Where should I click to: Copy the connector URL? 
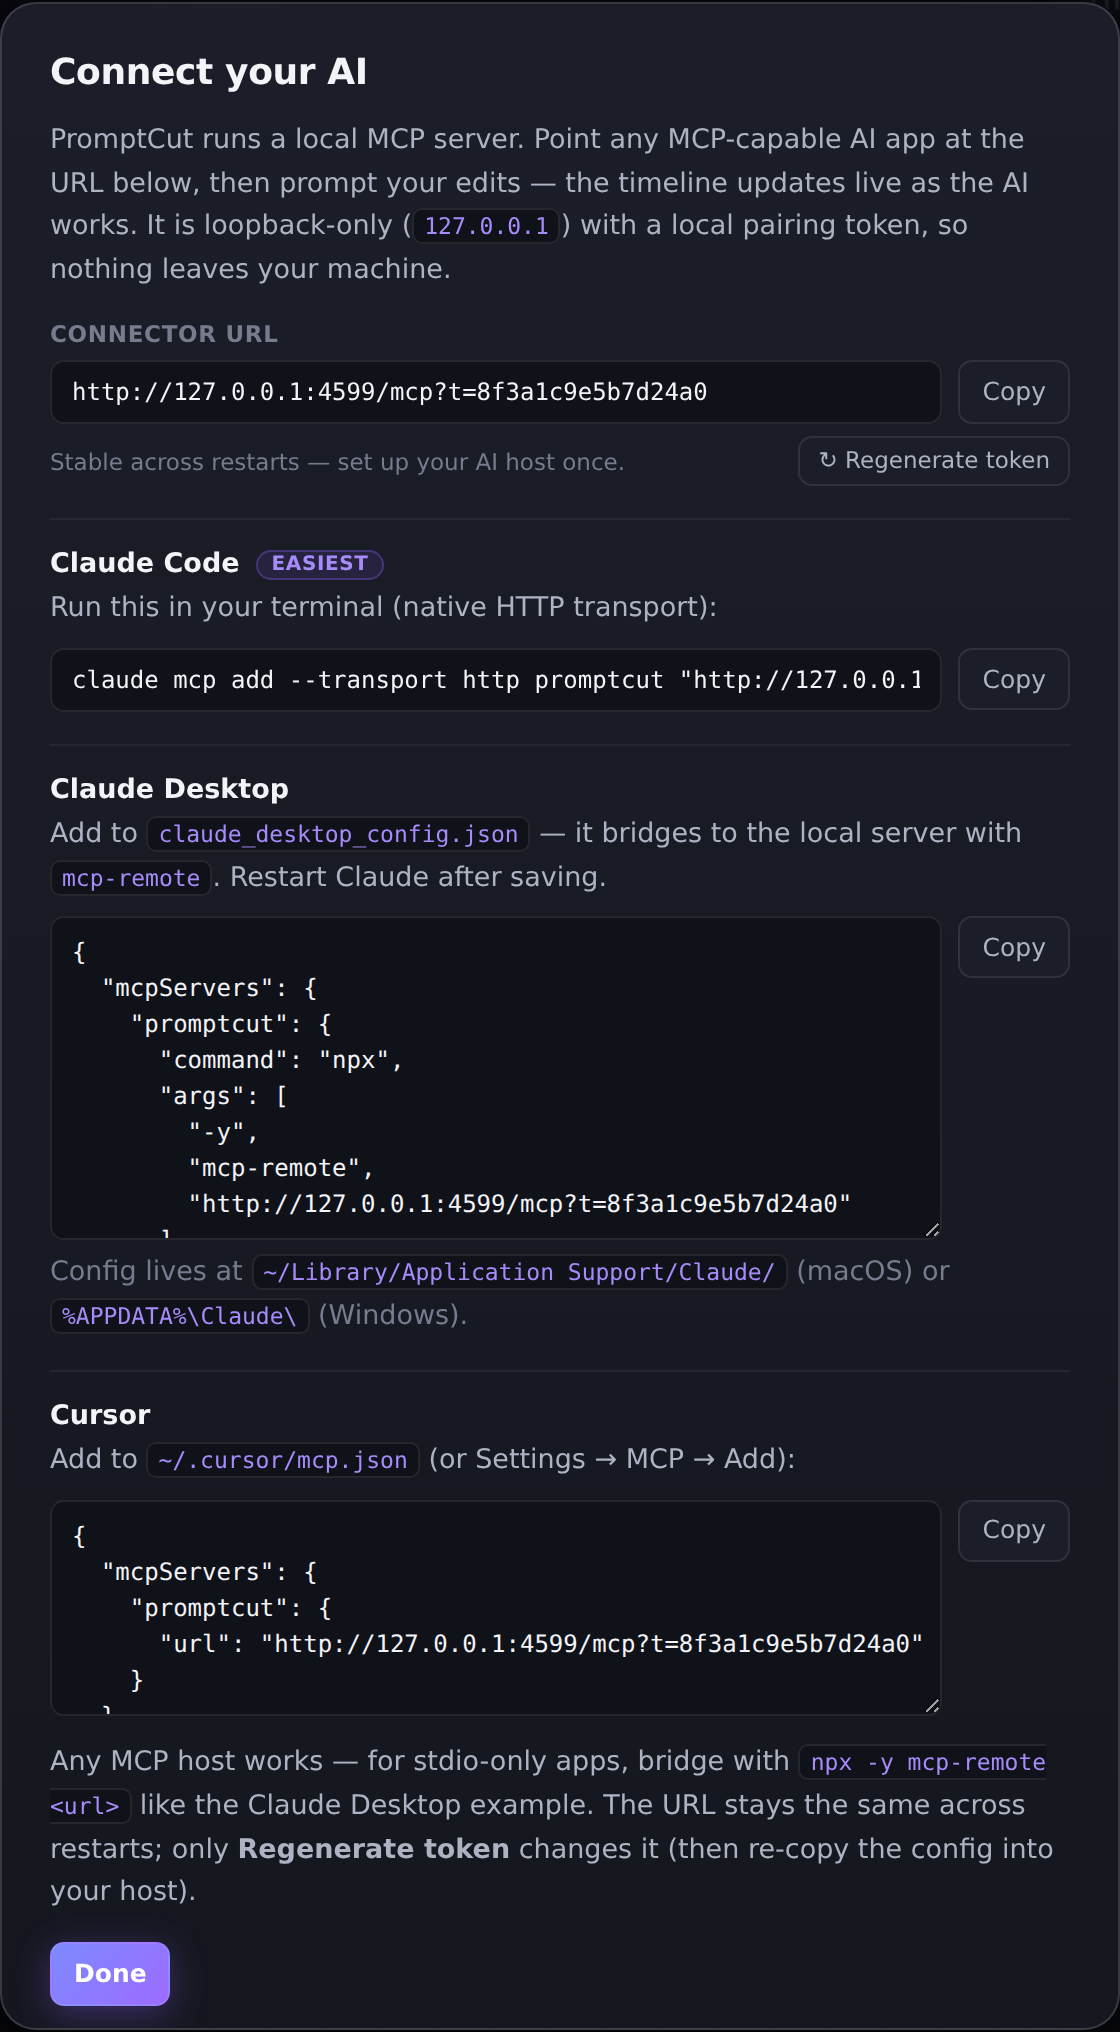1013,392
